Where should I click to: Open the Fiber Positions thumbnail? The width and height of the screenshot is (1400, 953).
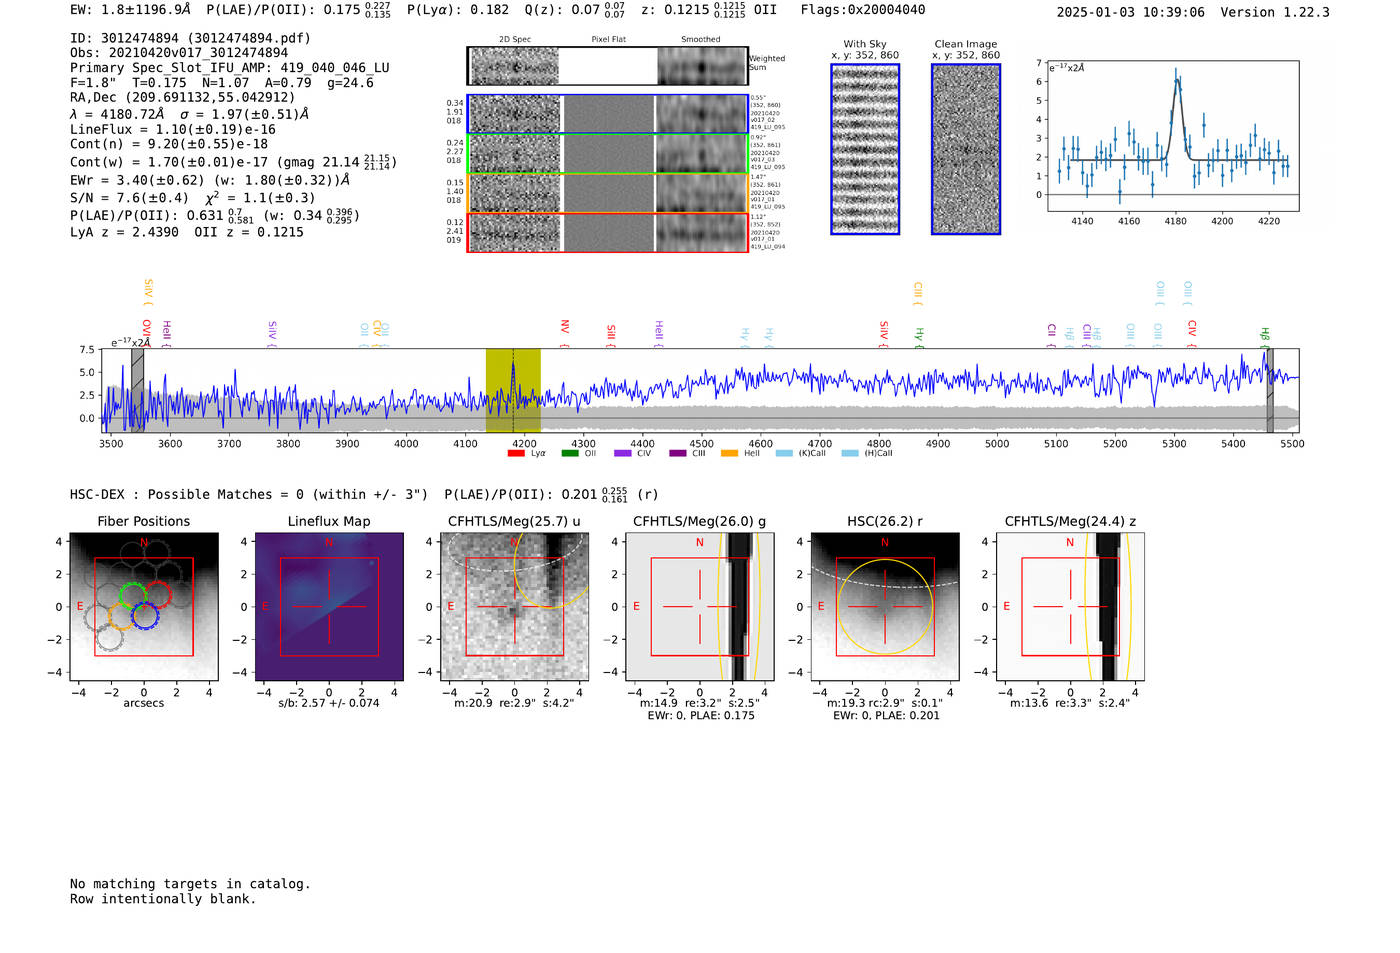click(144, 607)
